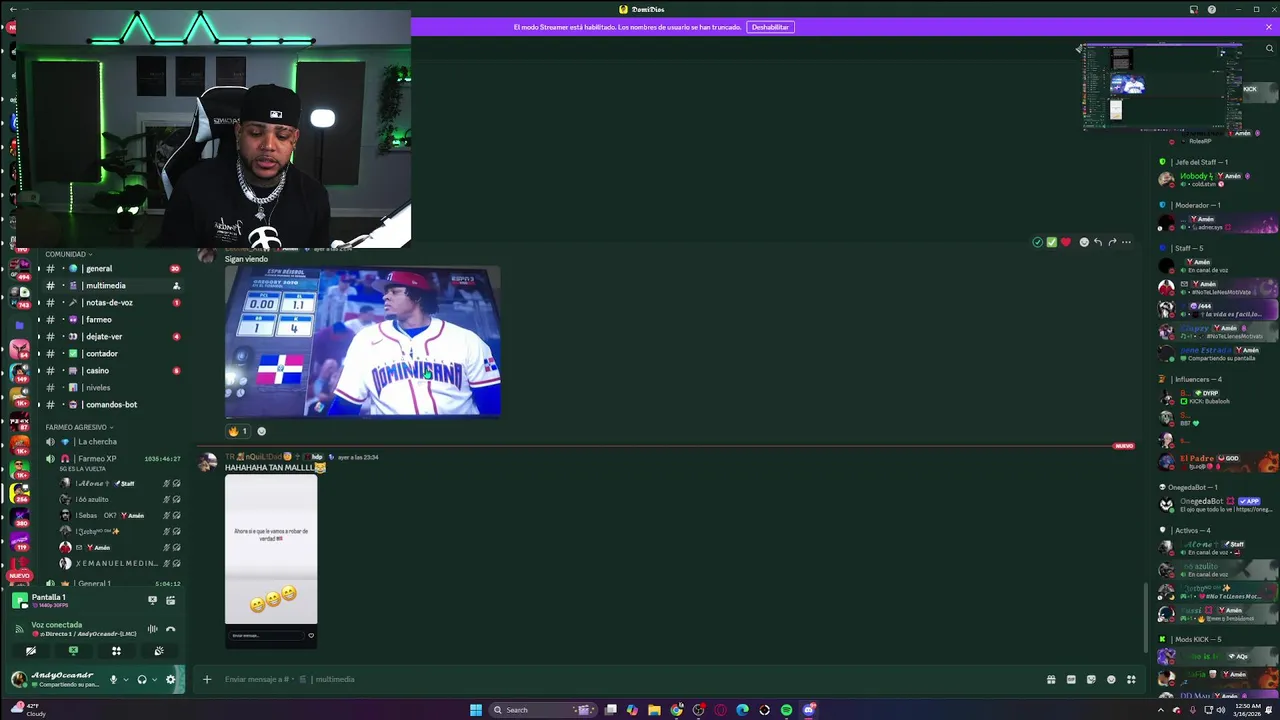Forward message via toolbar arrow

1112,242
